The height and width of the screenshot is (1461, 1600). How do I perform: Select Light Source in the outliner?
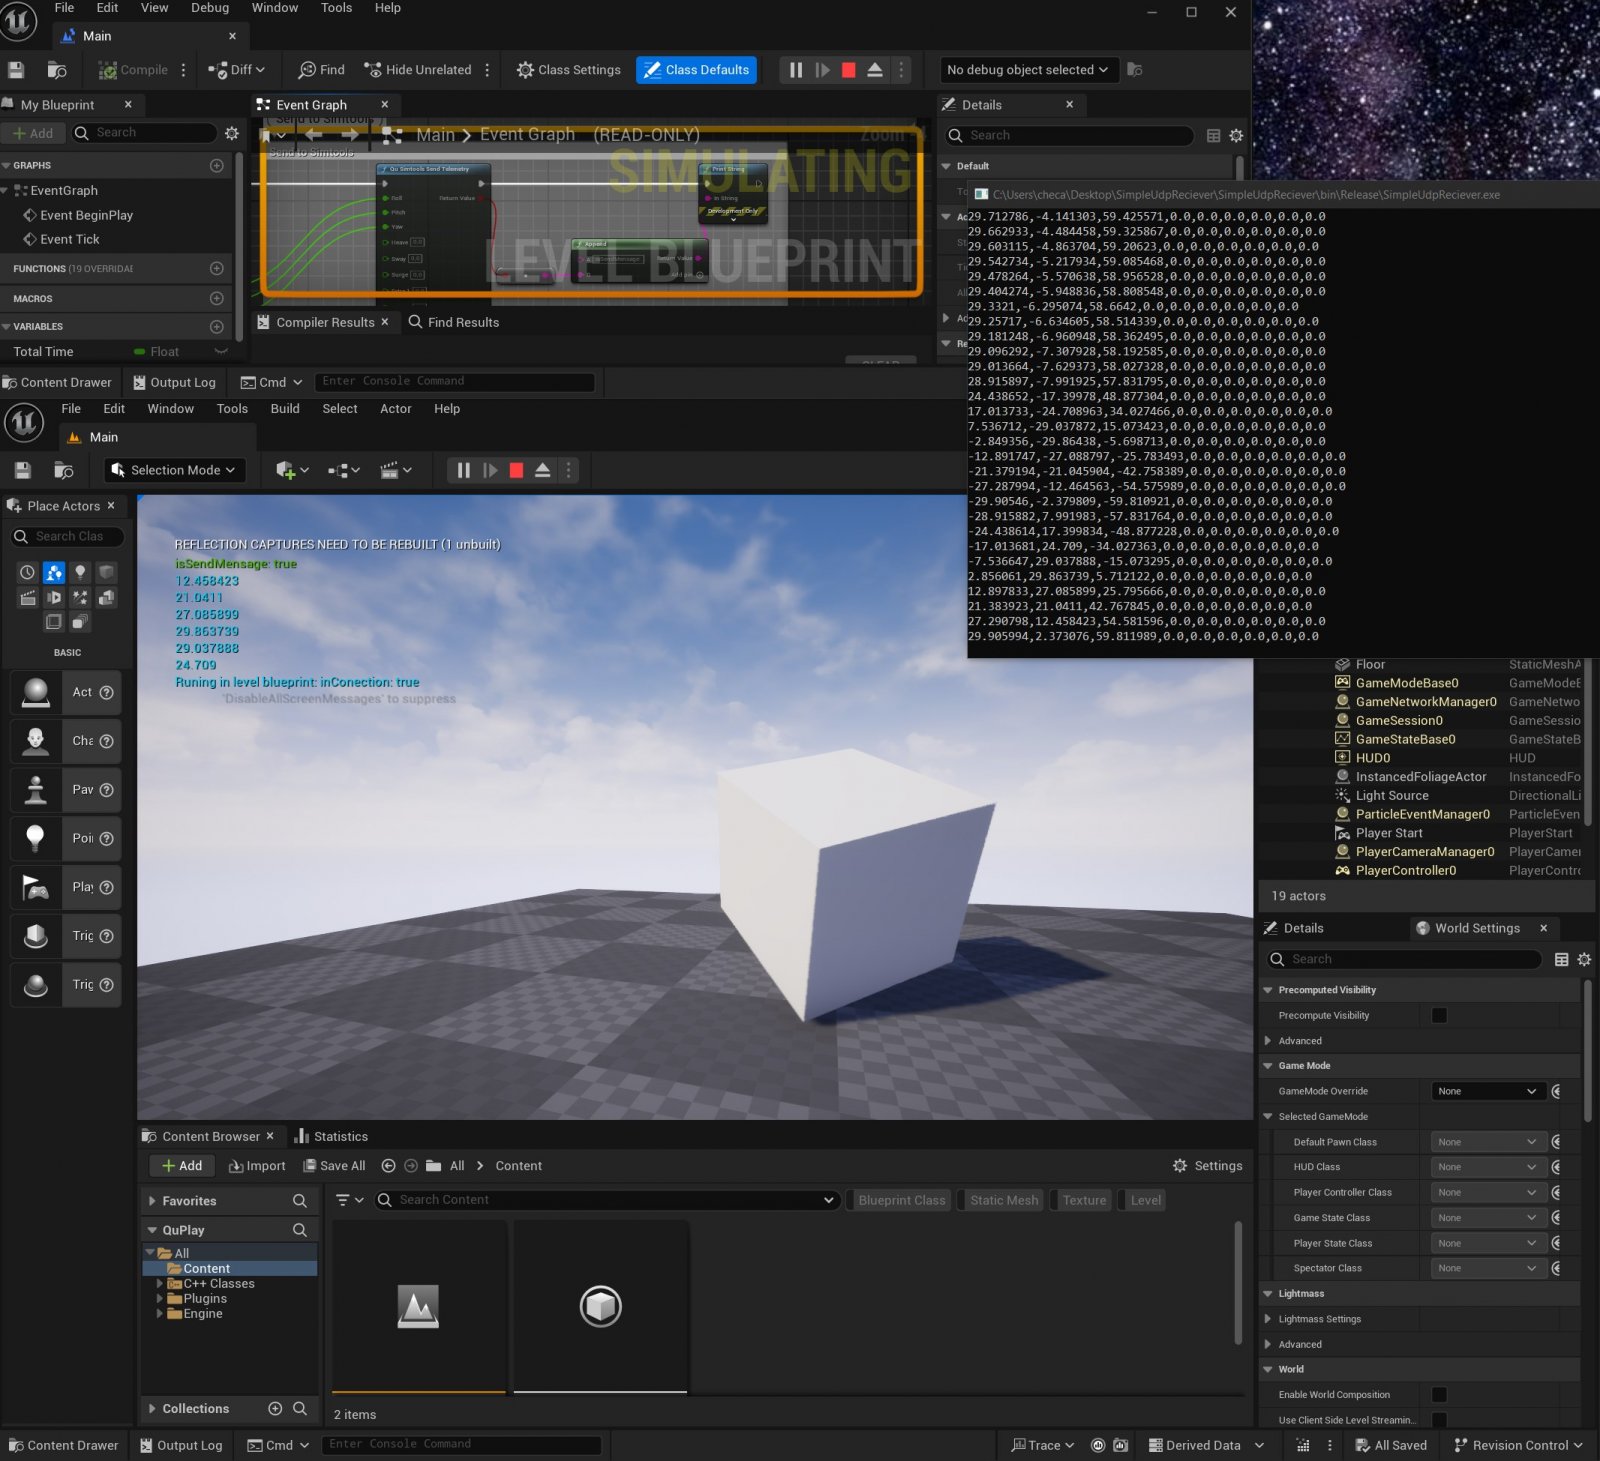1391,796
